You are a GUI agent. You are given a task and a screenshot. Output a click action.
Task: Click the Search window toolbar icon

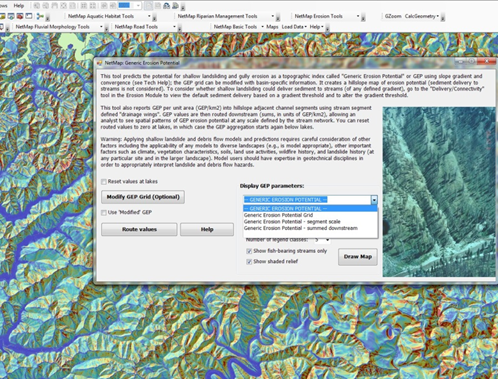[x=11, y=16]
